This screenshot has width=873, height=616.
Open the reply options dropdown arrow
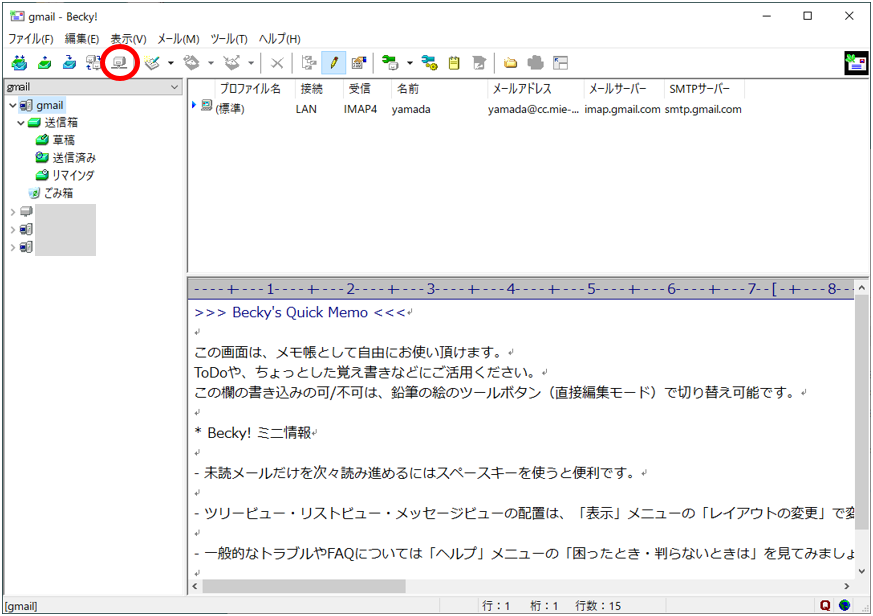pyautogui.click(x=210, y=63)
